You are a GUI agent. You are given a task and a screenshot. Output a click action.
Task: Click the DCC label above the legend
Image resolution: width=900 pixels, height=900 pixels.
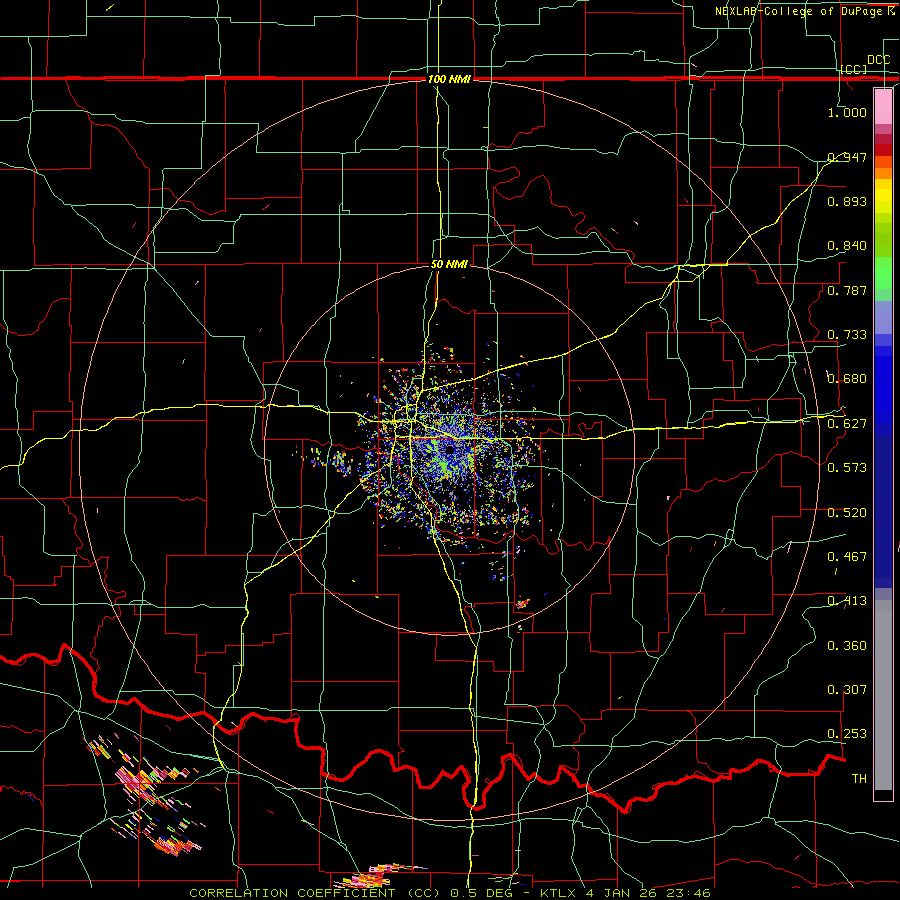878,60
